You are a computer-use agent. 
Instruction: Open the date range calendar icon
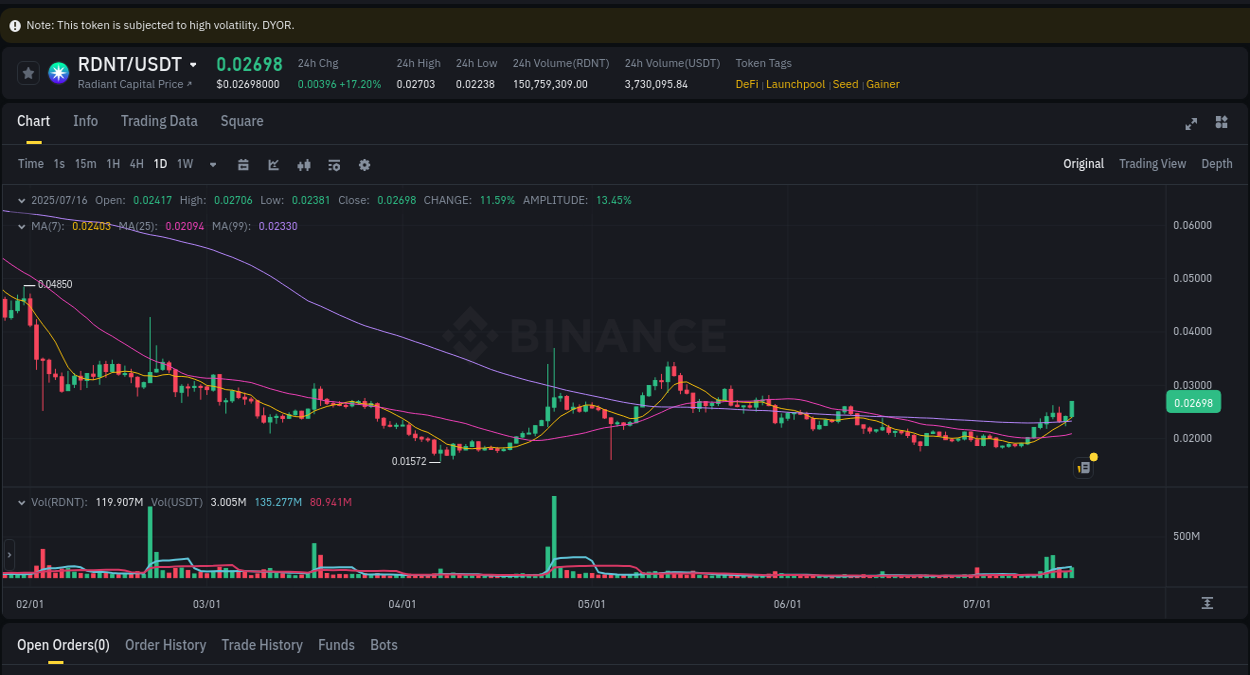click(243, 164)
